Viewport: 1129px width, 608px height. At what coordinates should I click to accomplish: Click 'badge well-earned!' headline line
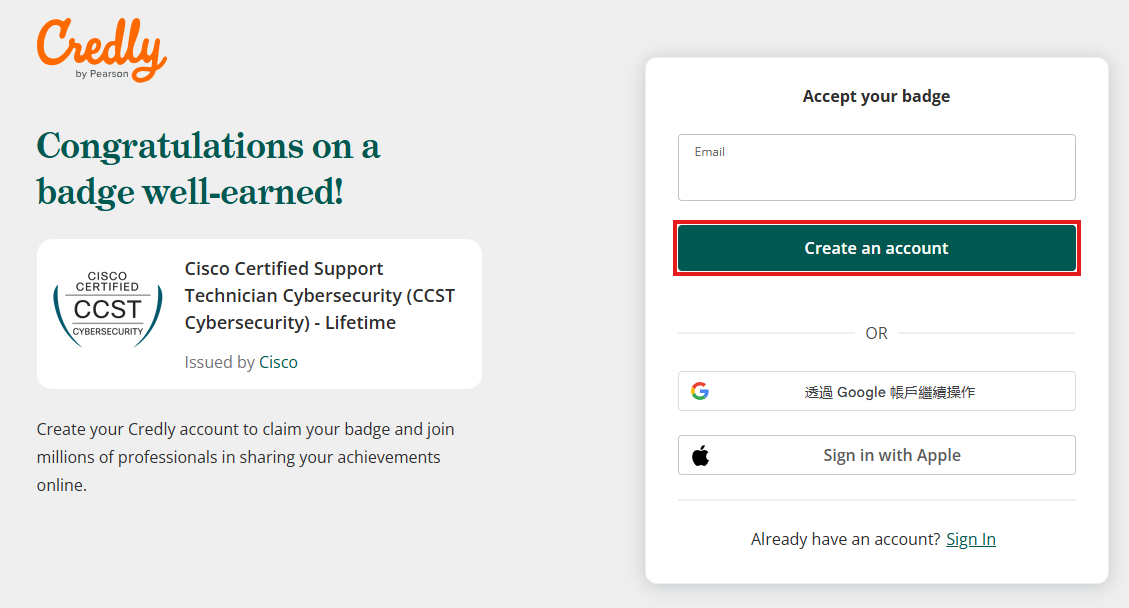tap(190, 191)
